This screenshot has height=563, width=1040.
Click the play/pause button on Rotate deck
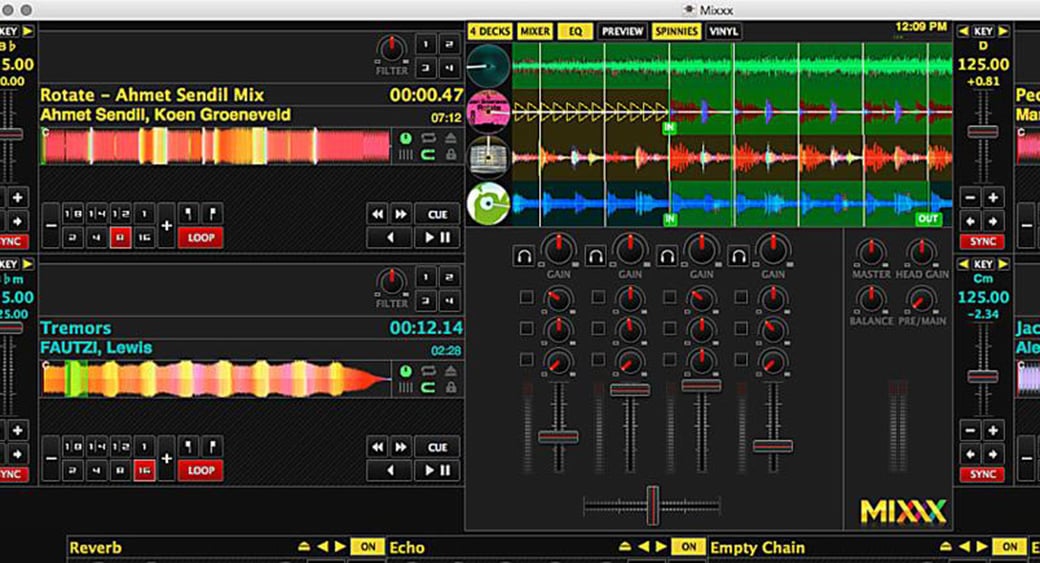[x=437, y=238]
